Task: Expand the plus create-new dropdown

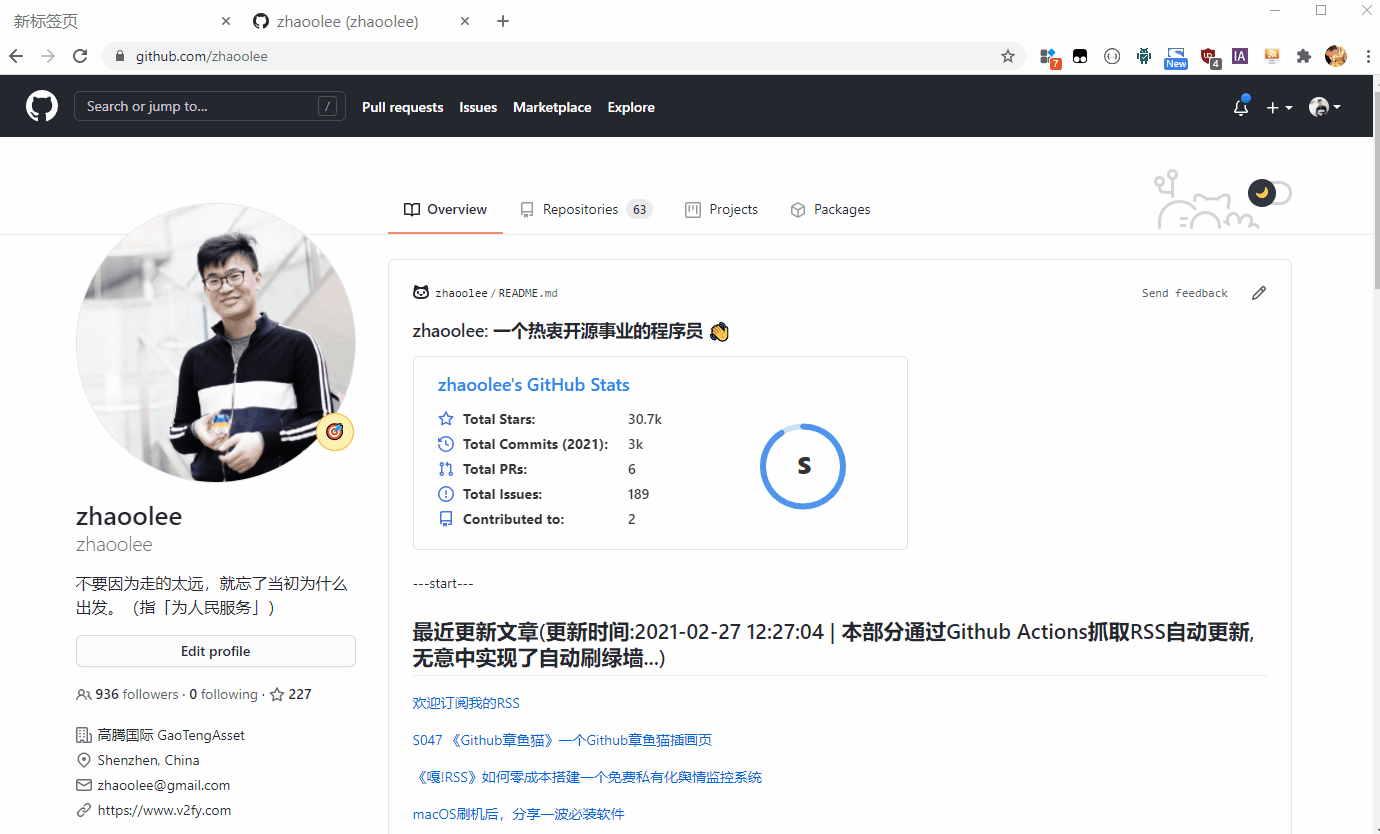Action: pos(1279,107)
